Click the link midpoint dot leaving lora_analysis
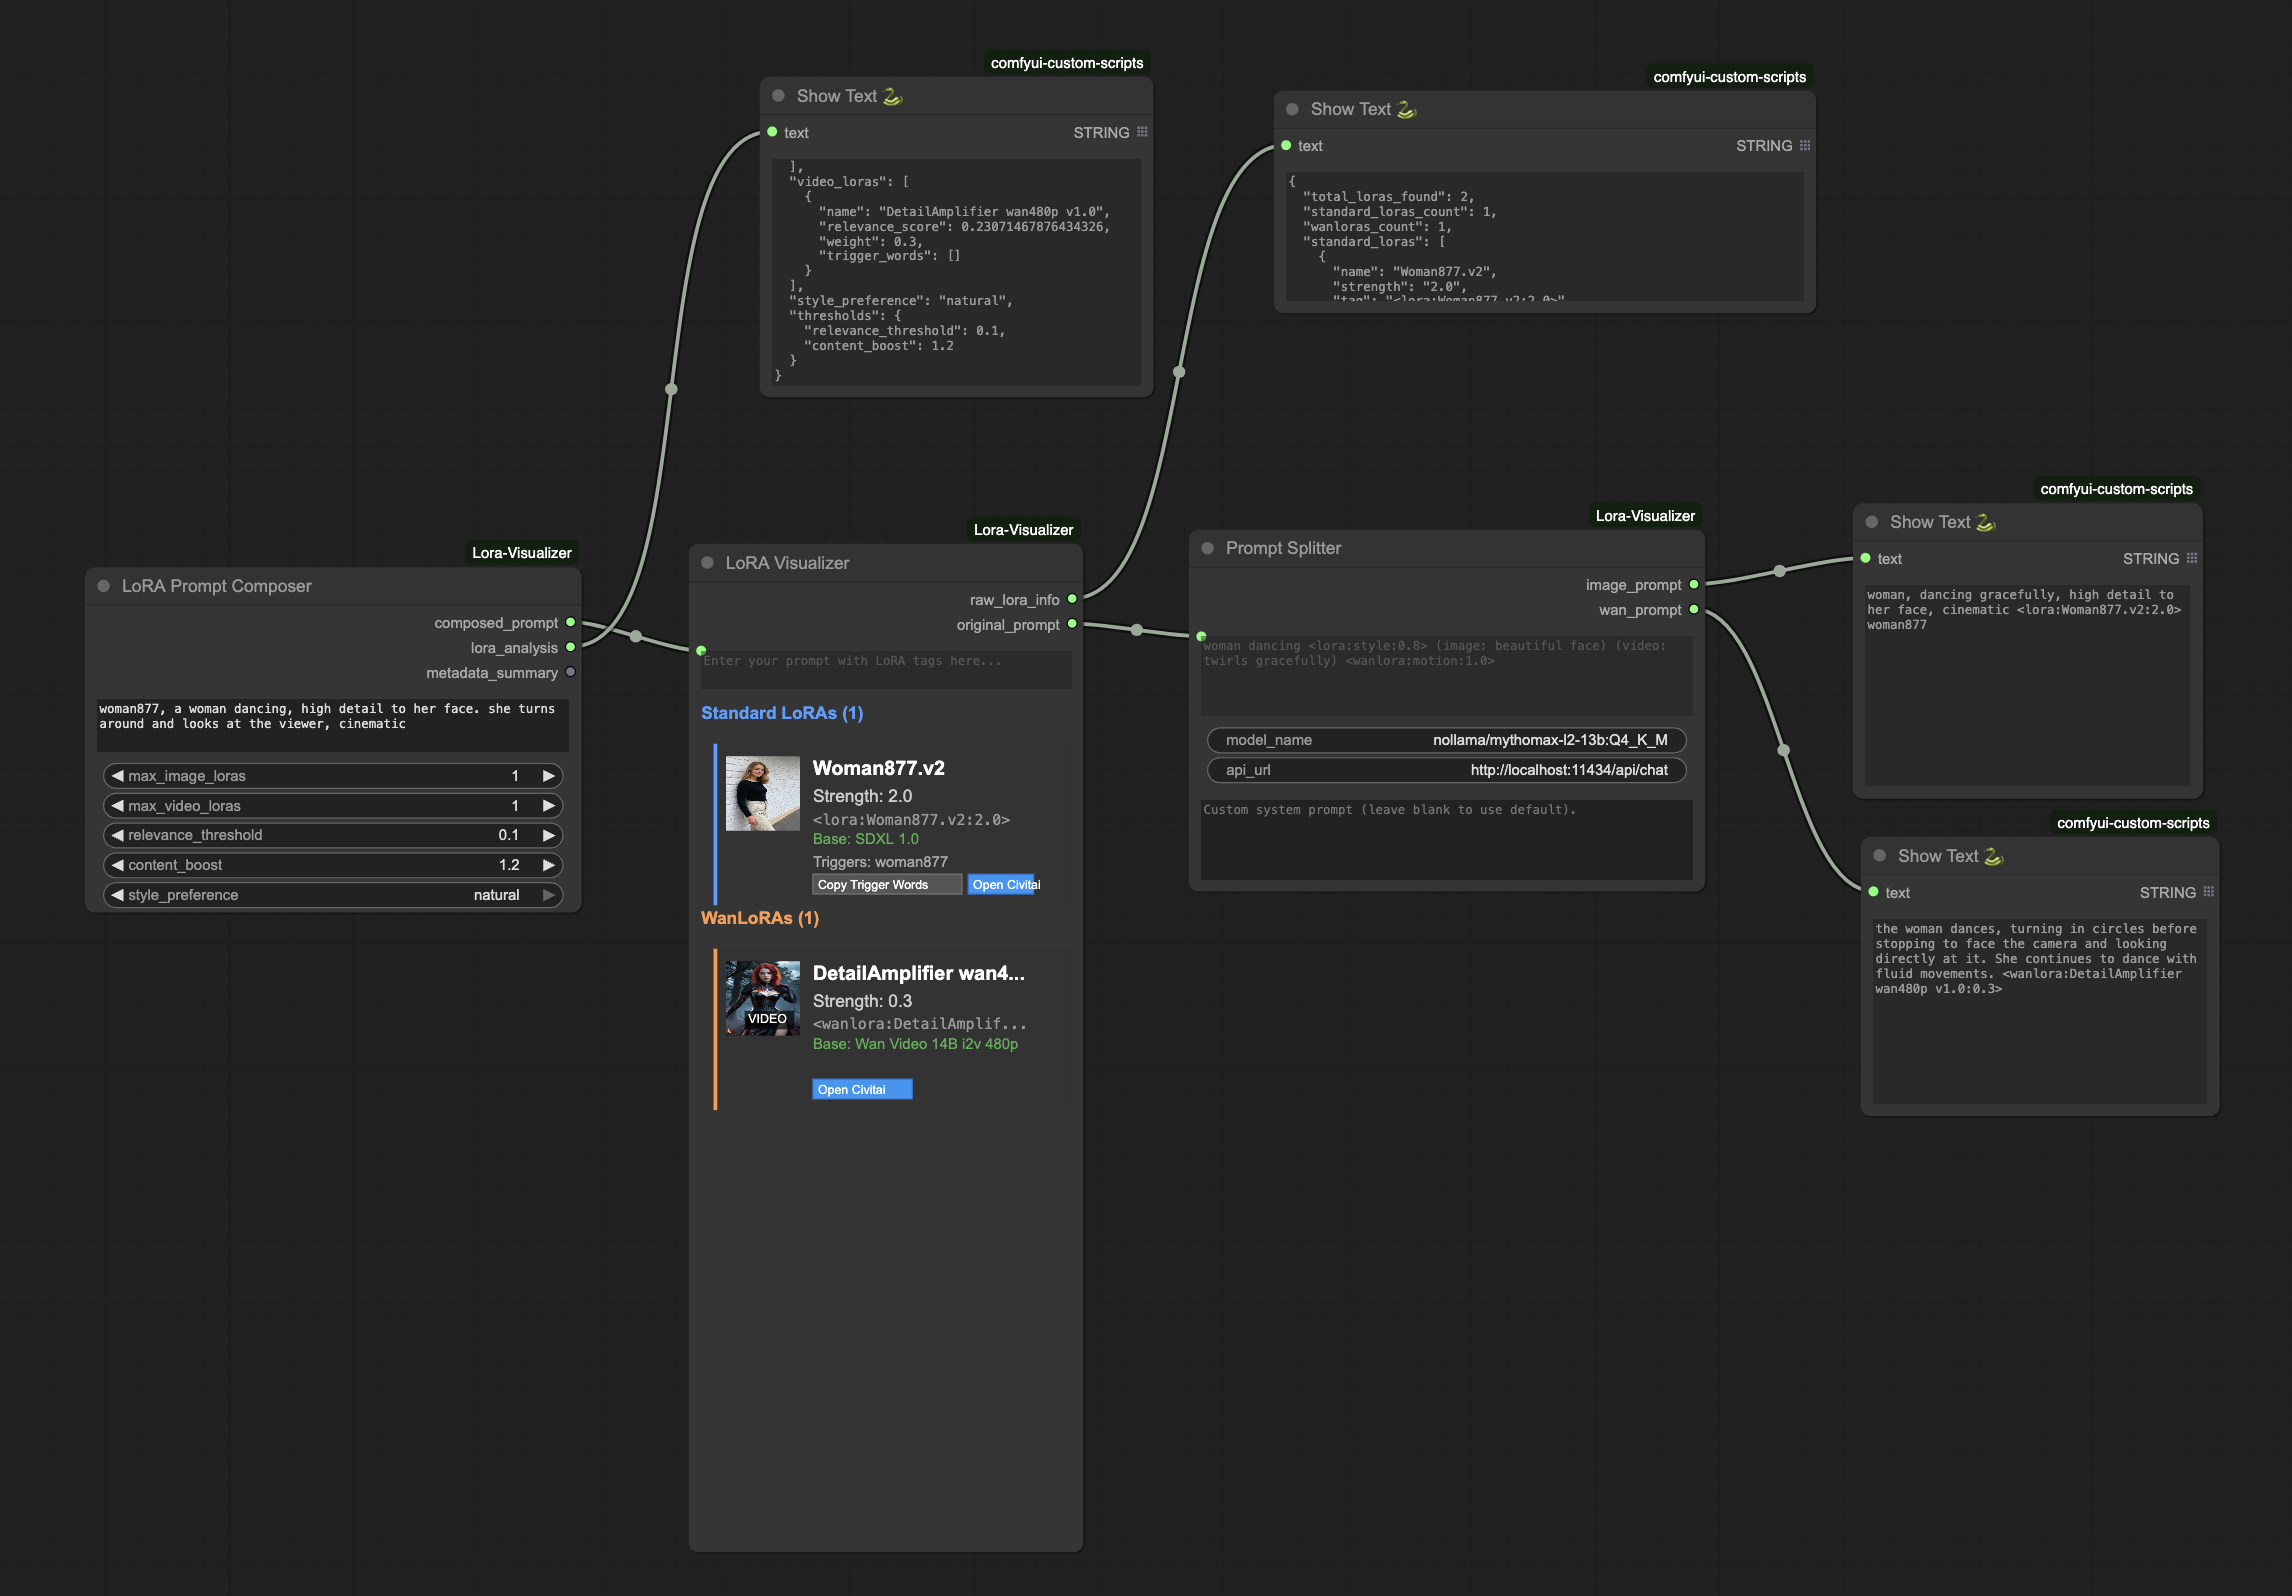The image size is (2292, 1596). [671, 389]
